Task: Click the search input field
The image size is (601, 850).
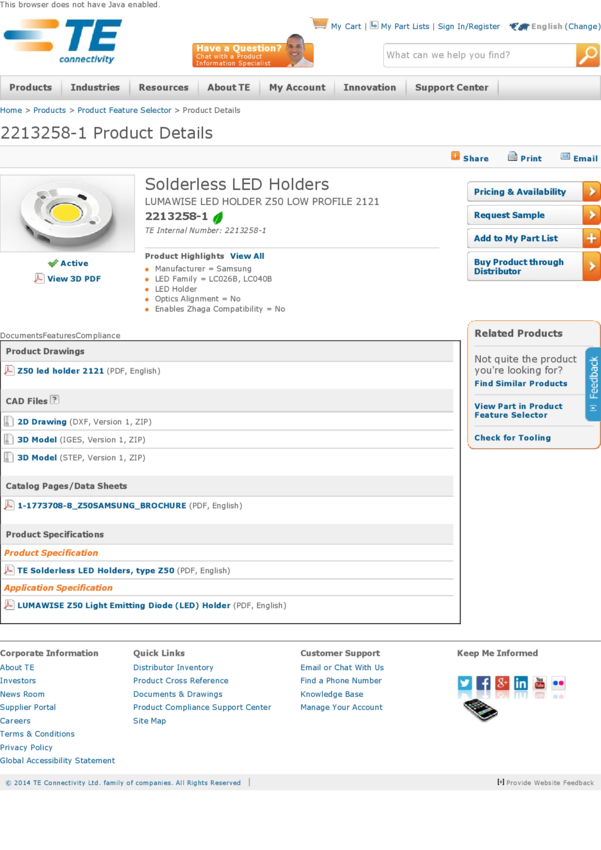Action: [480, 55]
